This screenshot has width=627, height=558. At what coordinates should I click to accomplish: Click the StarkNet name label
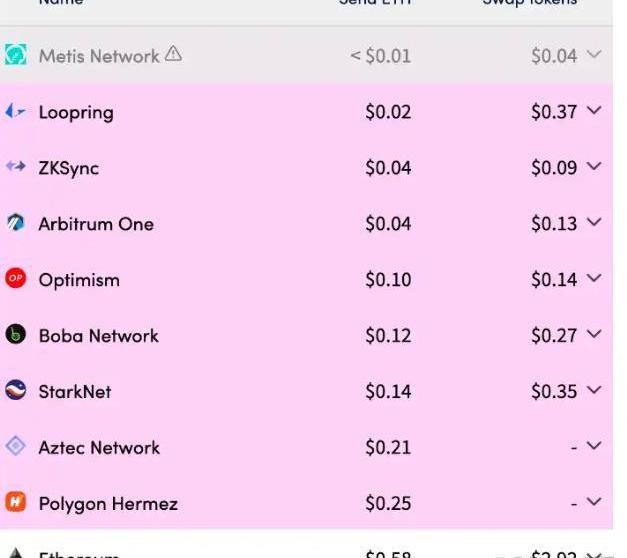75,392
